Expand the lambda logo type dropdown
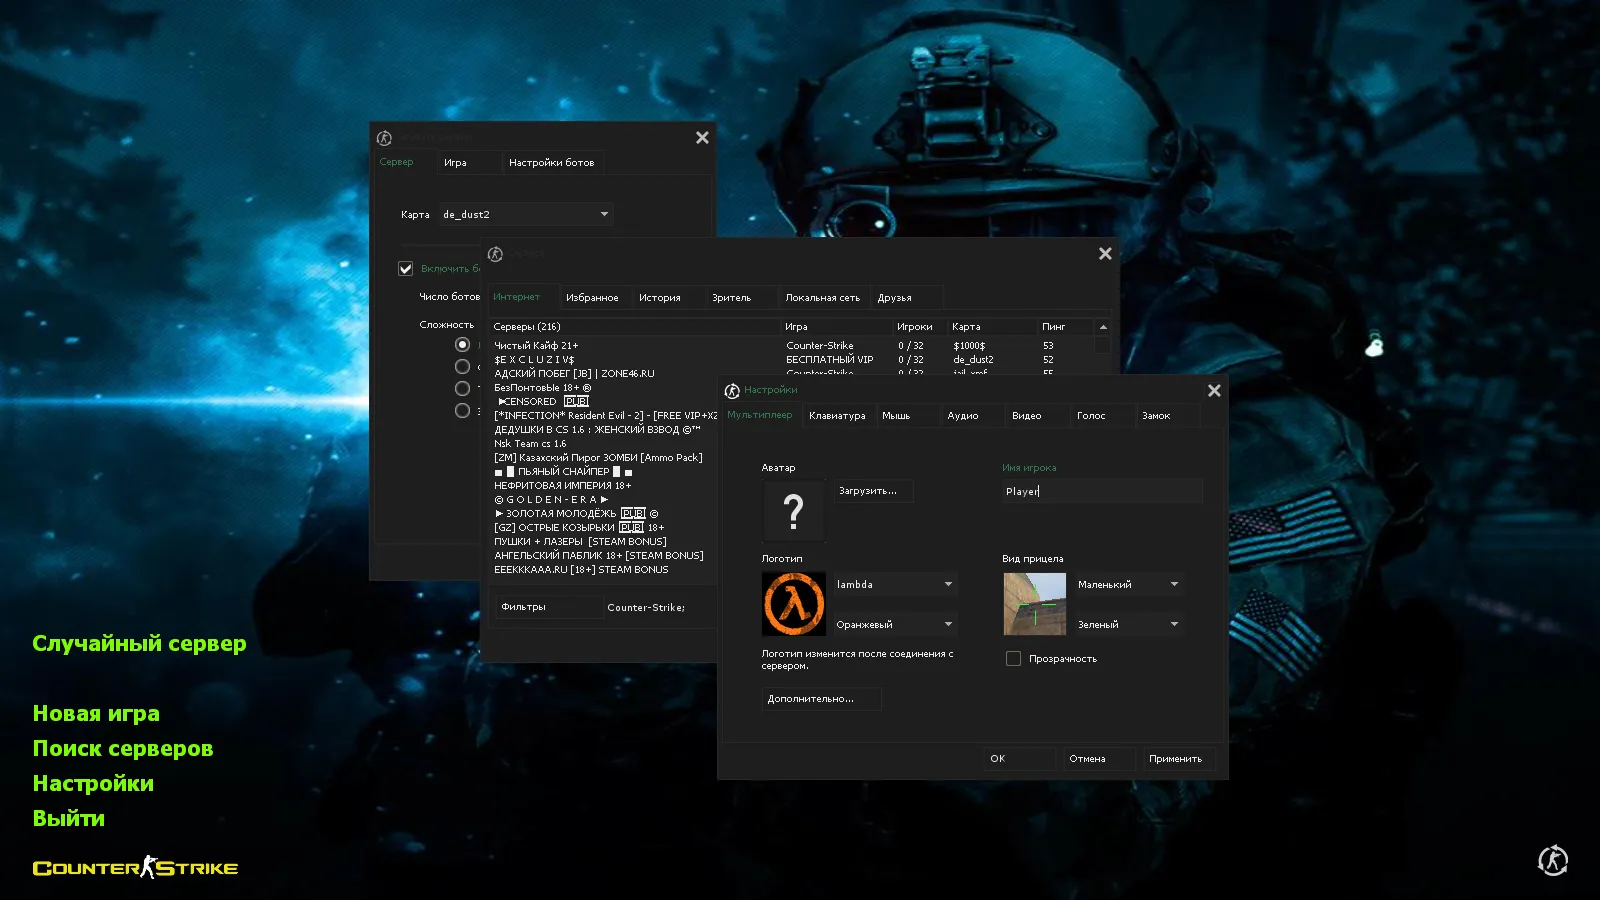 894,585
